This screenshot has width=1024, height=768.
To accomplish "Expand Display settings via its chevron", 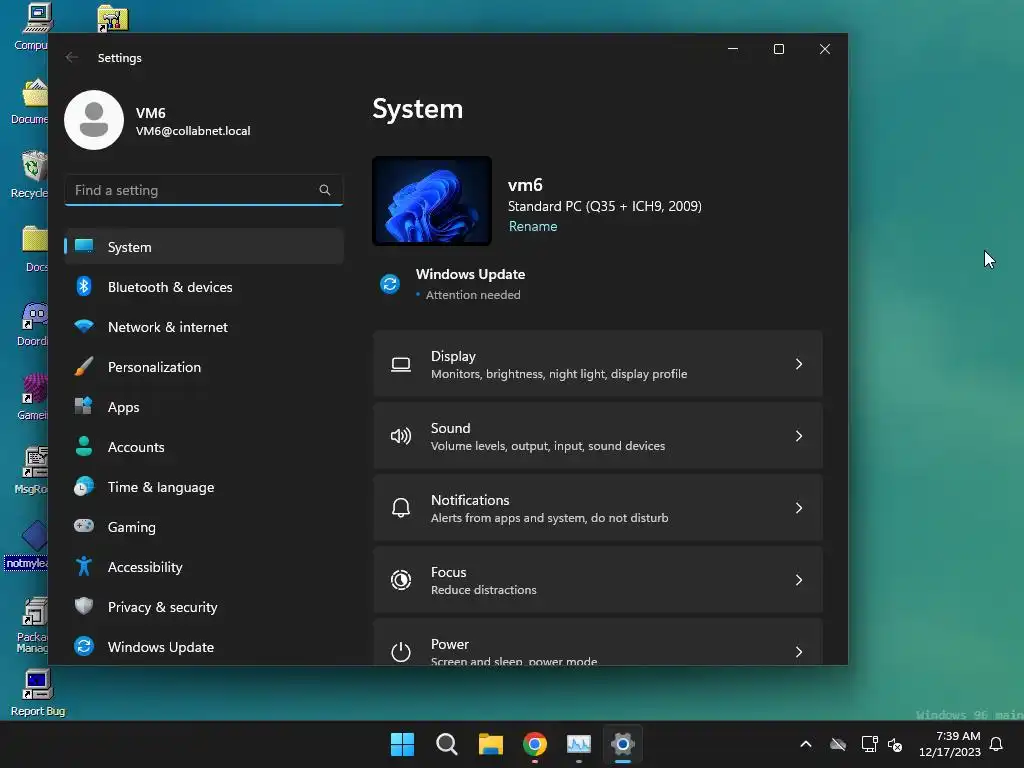I will tap(799, 364).
